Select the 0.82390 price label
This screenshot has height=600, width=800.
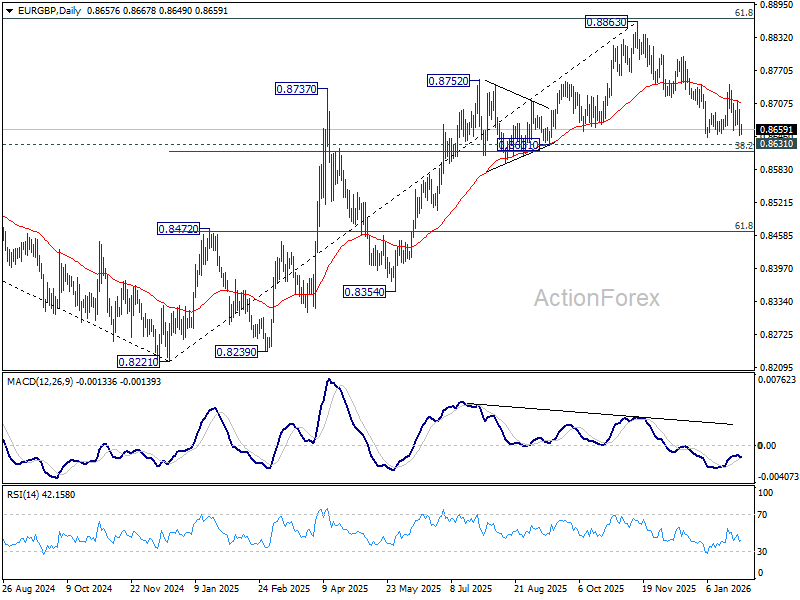236,352
